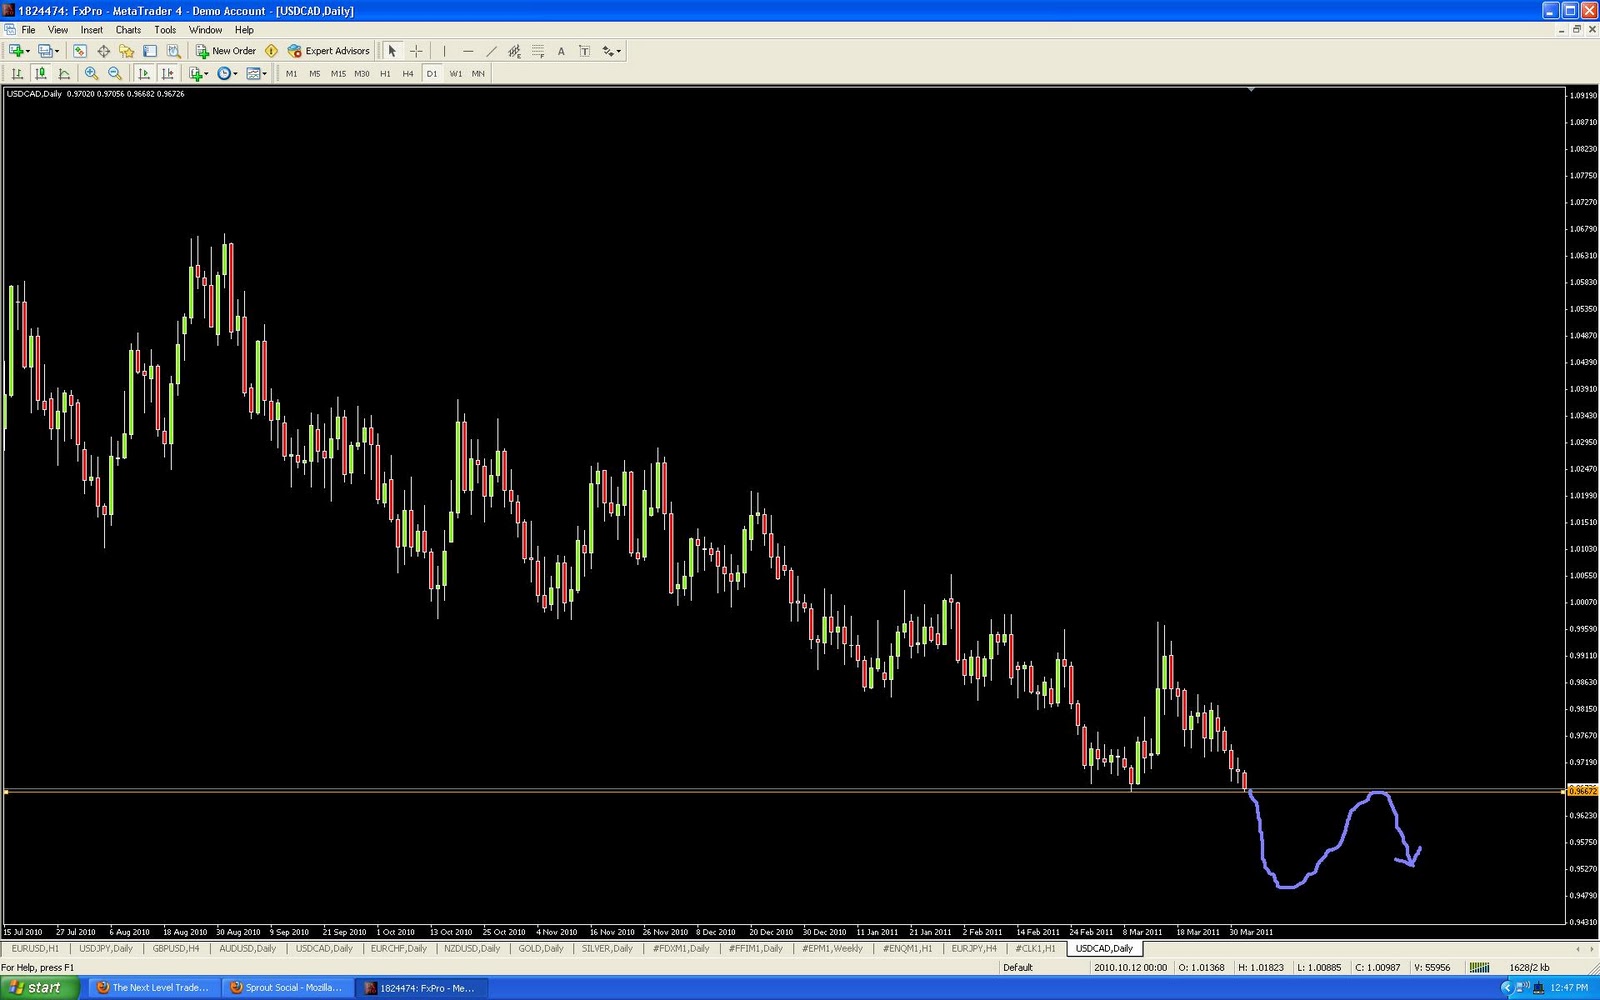Expand the New Chart dropdown arrow
Image resolution: width=1600 pixels, height=1000 pixels.
click(28, 51)
